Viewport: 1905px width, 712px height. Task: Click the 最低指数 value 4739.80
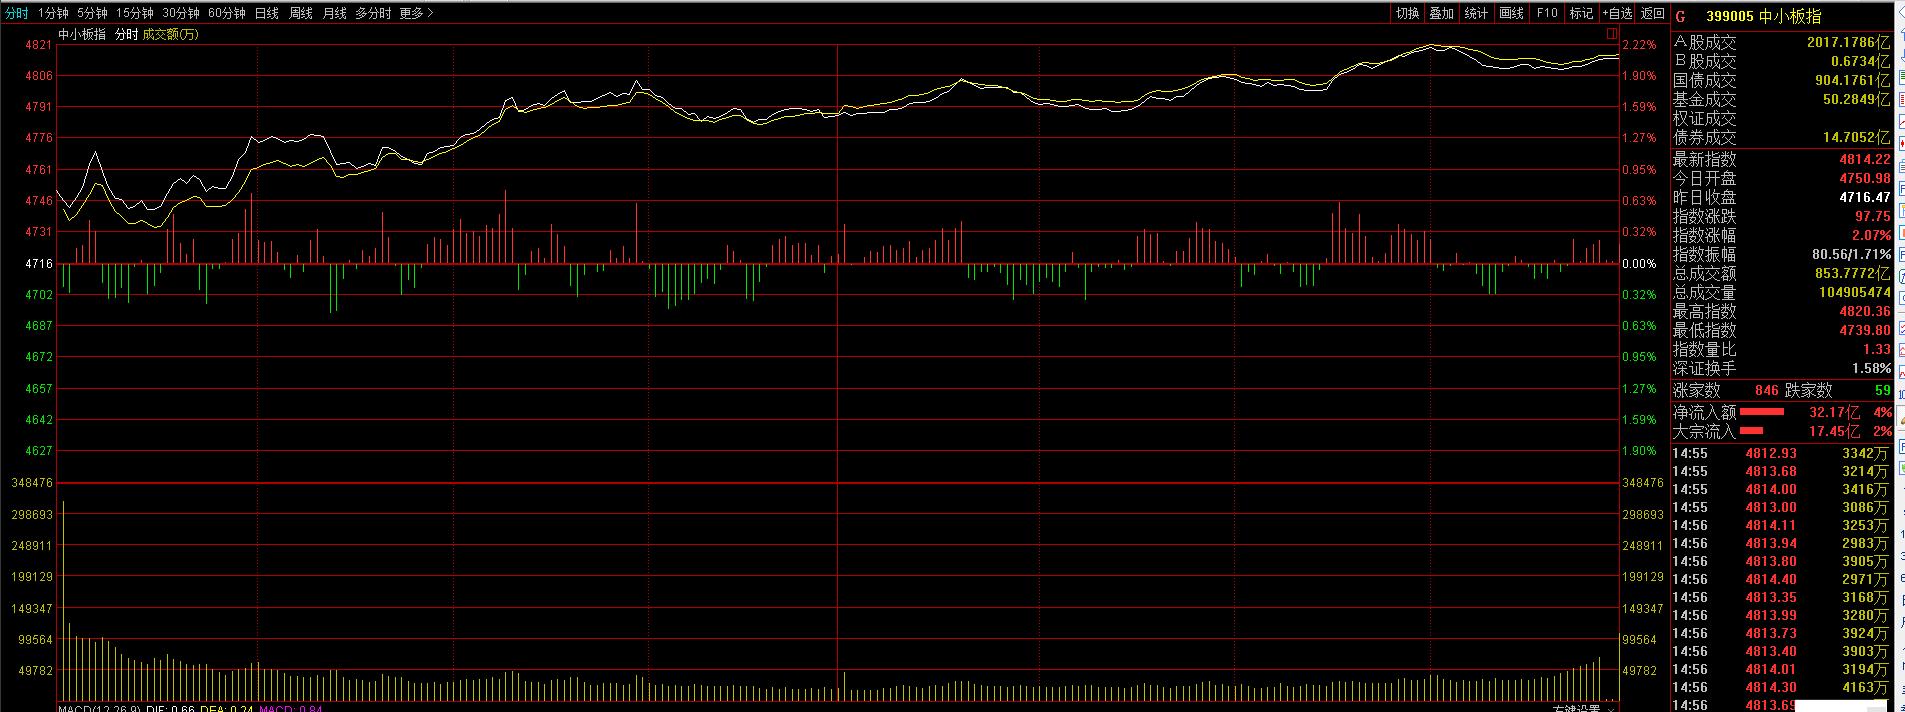click(x=1865, y=330)
